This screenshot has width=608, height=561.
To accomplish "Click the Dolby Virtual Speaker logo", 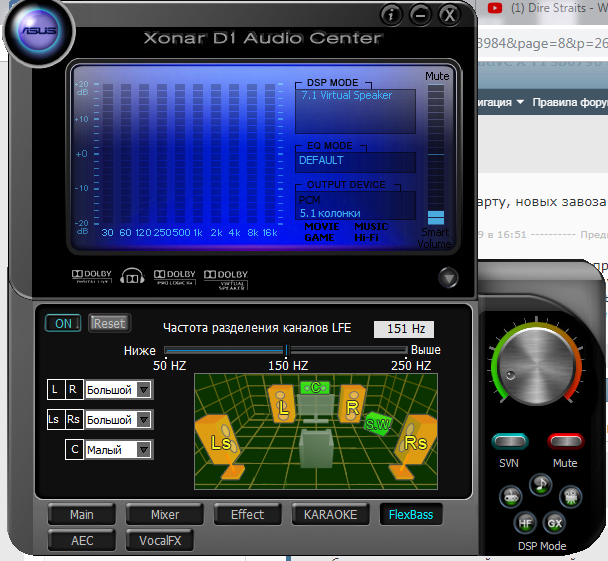I will [x=226, y=279].
